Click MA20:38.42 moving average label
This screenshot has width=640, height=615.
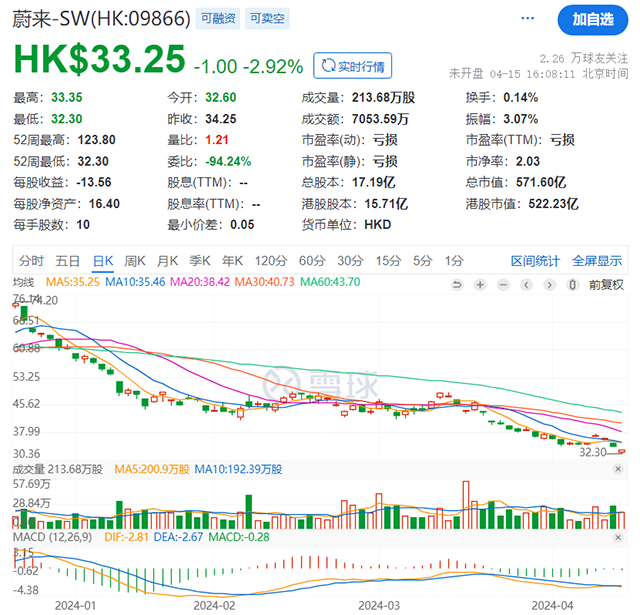200,282
